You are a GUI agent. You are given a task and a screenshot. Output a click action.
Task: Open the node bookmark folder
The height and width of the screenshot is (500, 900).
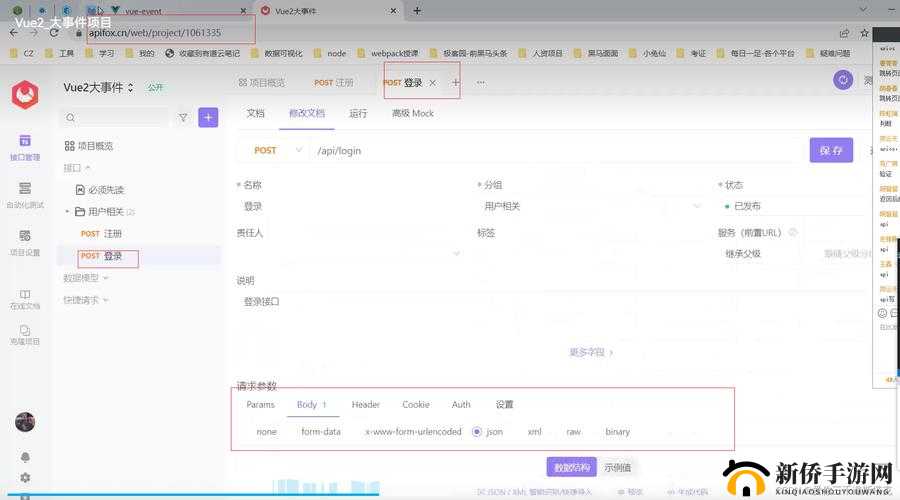tap(330, 53)
